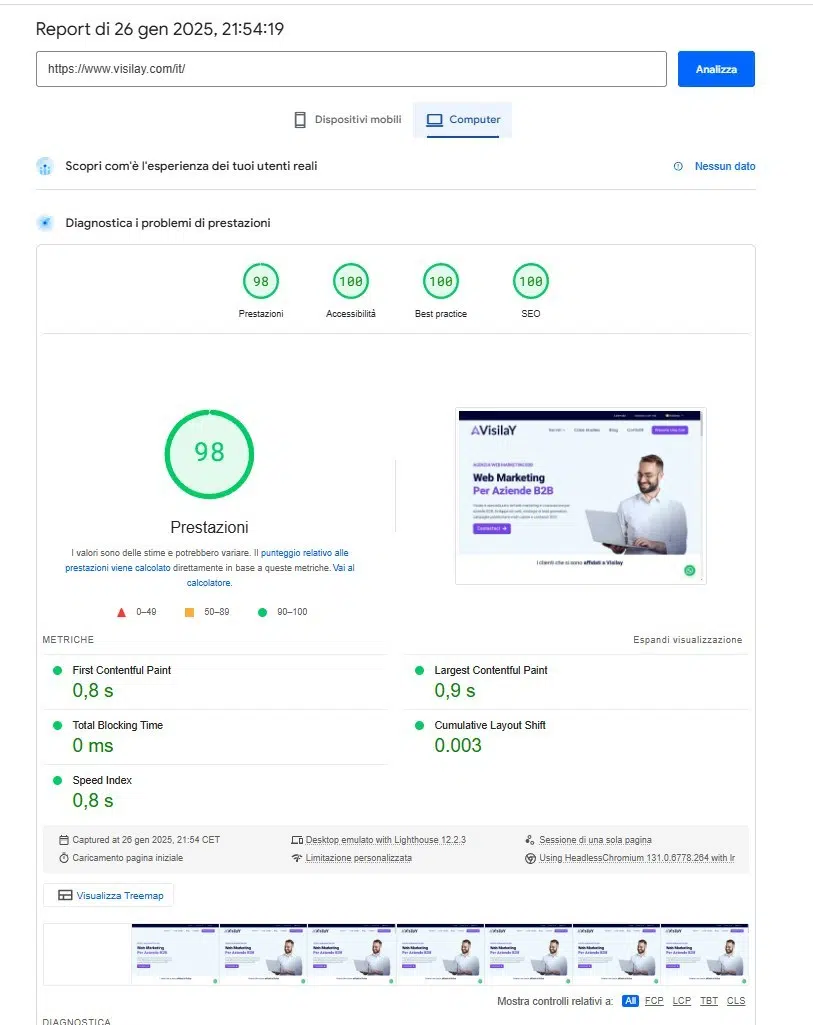Image resolution: width=813 pixels, height=1025 pixels.
Task: Click the green circle 90–100 legend icon
Action: (262, 613)
